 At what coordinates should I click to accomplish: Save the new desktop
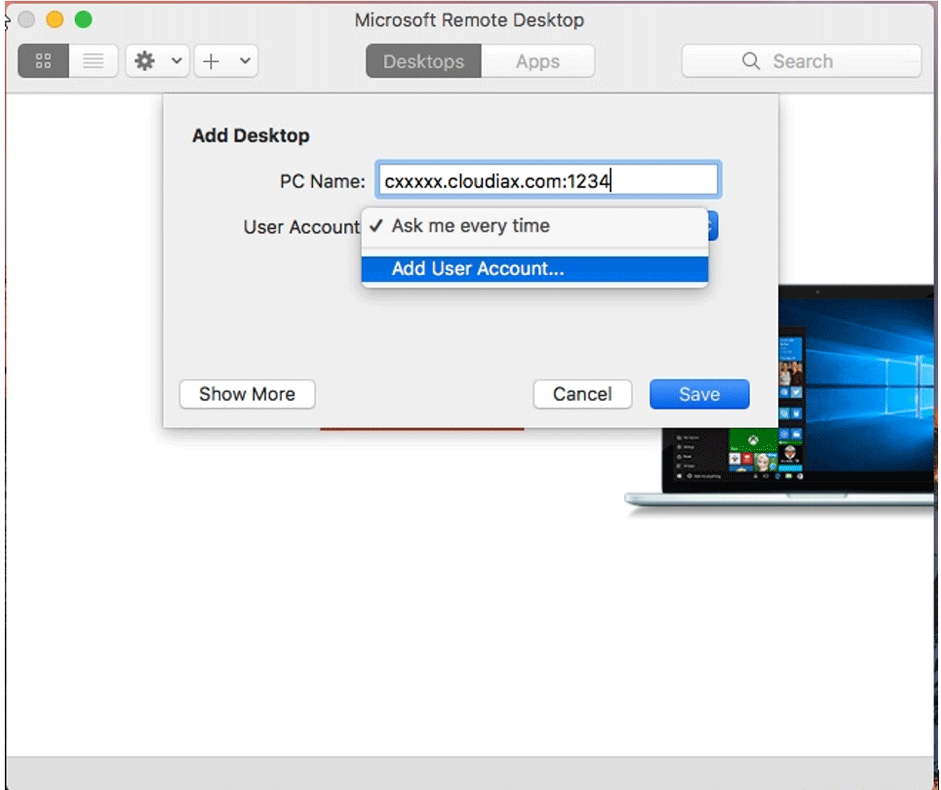[699, 394]
